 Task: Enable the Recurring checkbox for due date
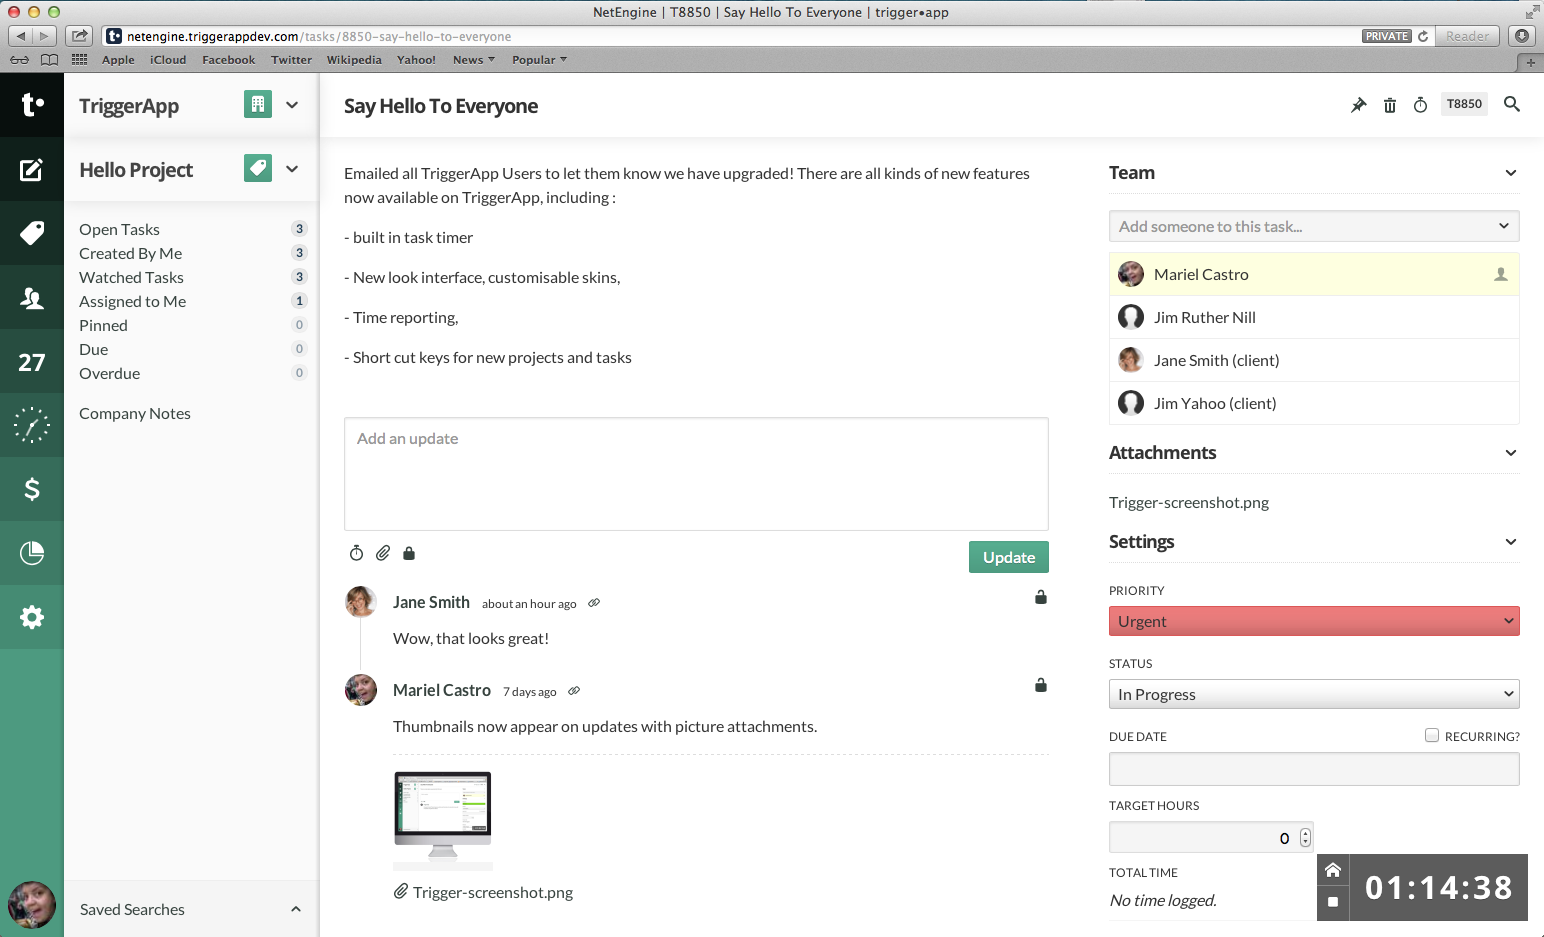[x=1430, y=734]
